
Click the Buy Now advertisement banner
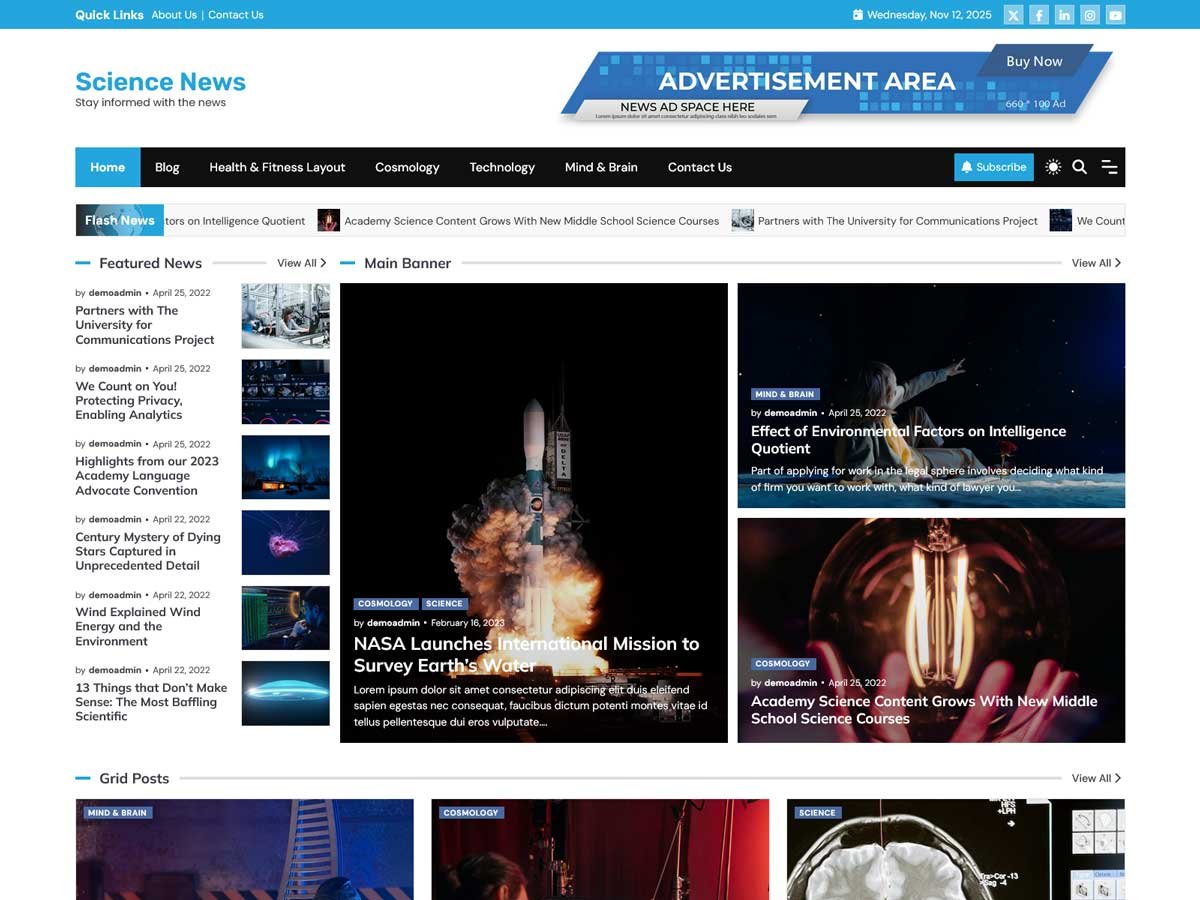(1033, 62)
